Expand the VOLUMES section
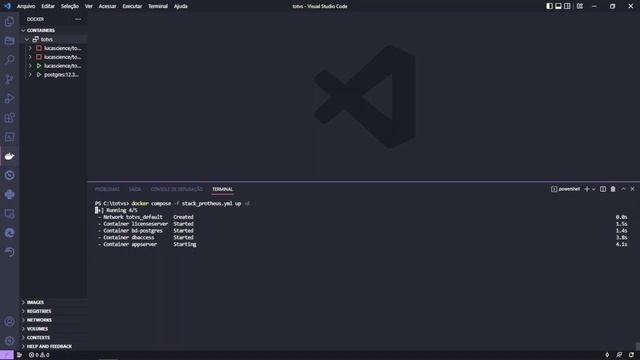The height and width of the screenshot is (360, 640). pyautogui.click(x=53, y=329)
